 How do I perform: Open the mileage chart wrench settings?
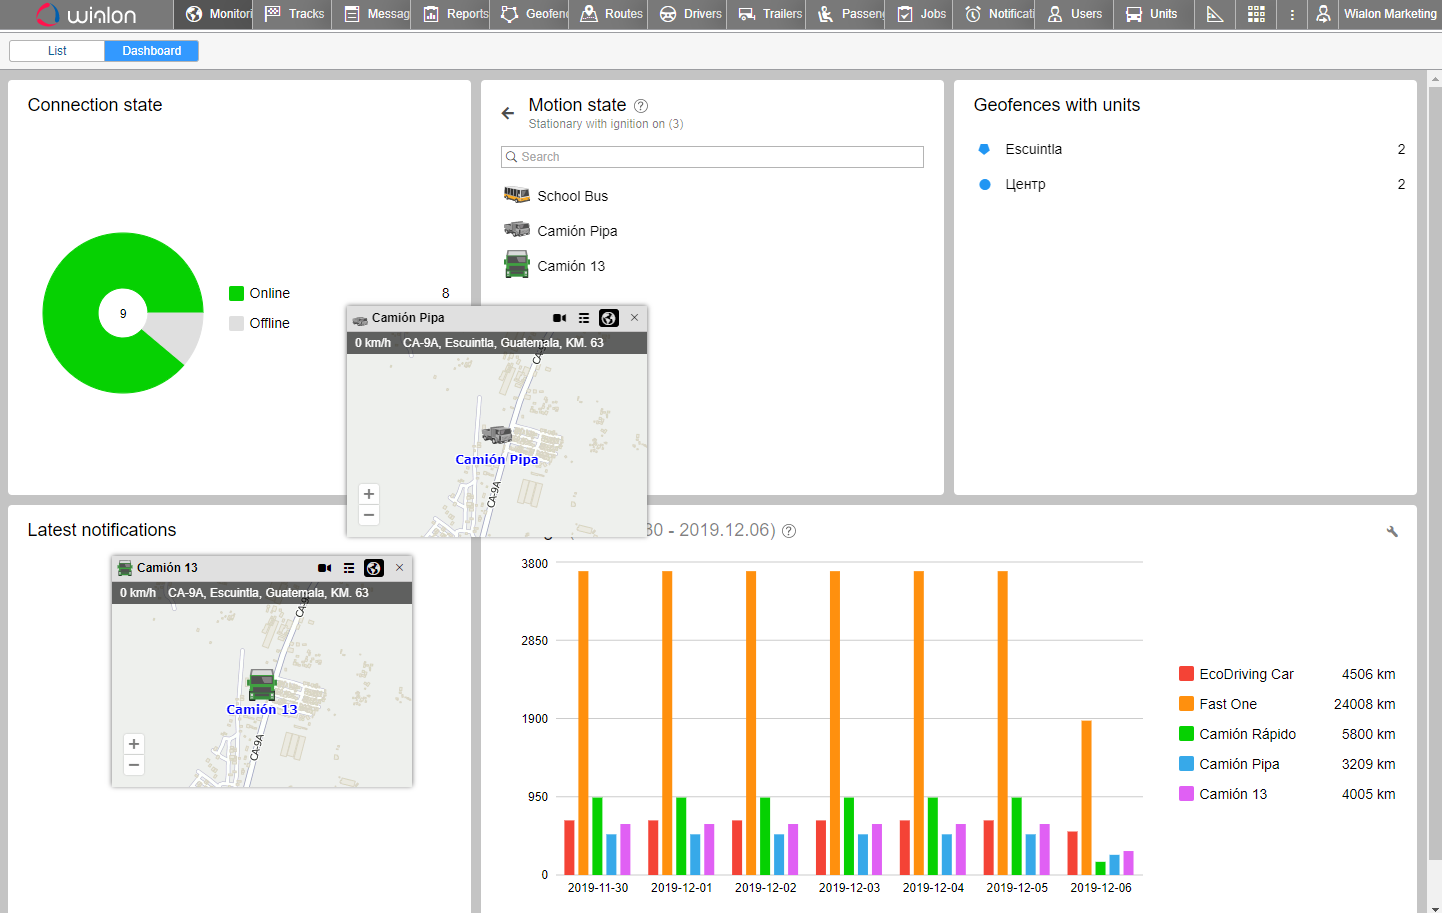pyautogui.click(x=1392, y=531)
